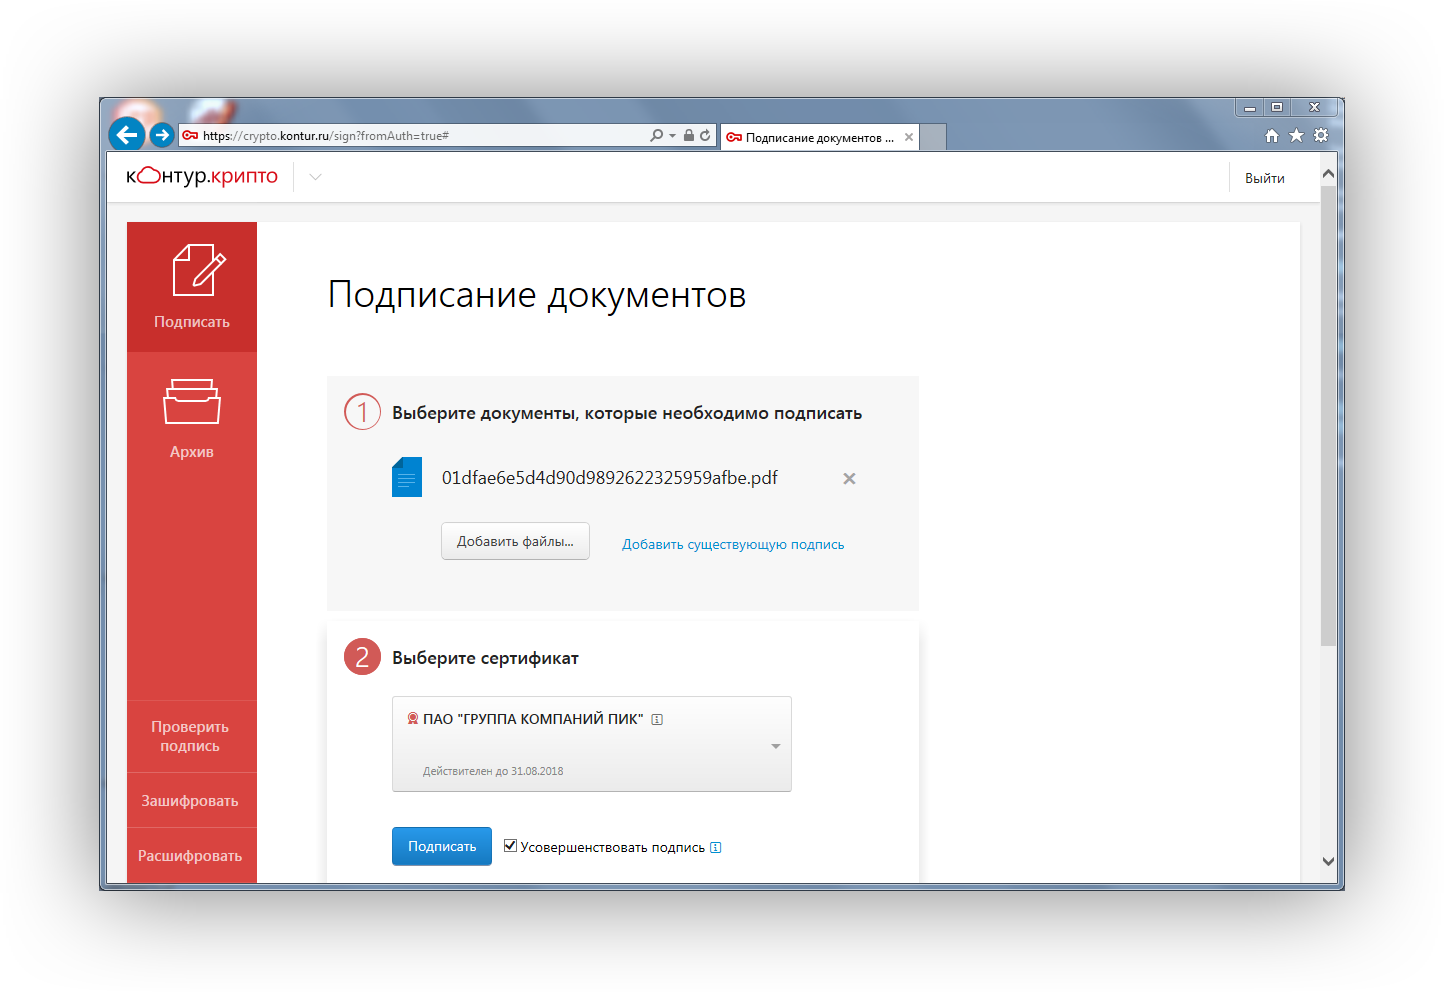
Task: Open Расшифровать in sidebar
Action: (x=190, y=855)
